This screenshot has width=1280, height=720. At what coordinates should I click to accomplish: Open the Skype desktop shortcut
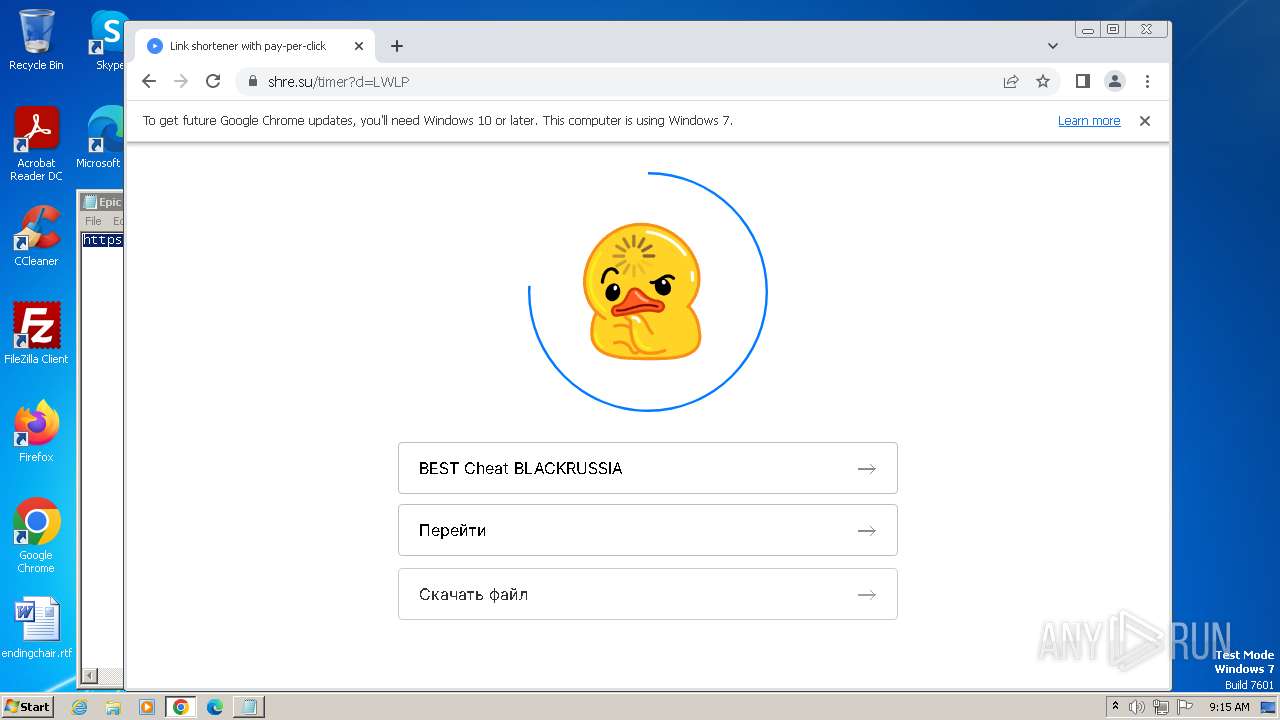click(108, 40)
